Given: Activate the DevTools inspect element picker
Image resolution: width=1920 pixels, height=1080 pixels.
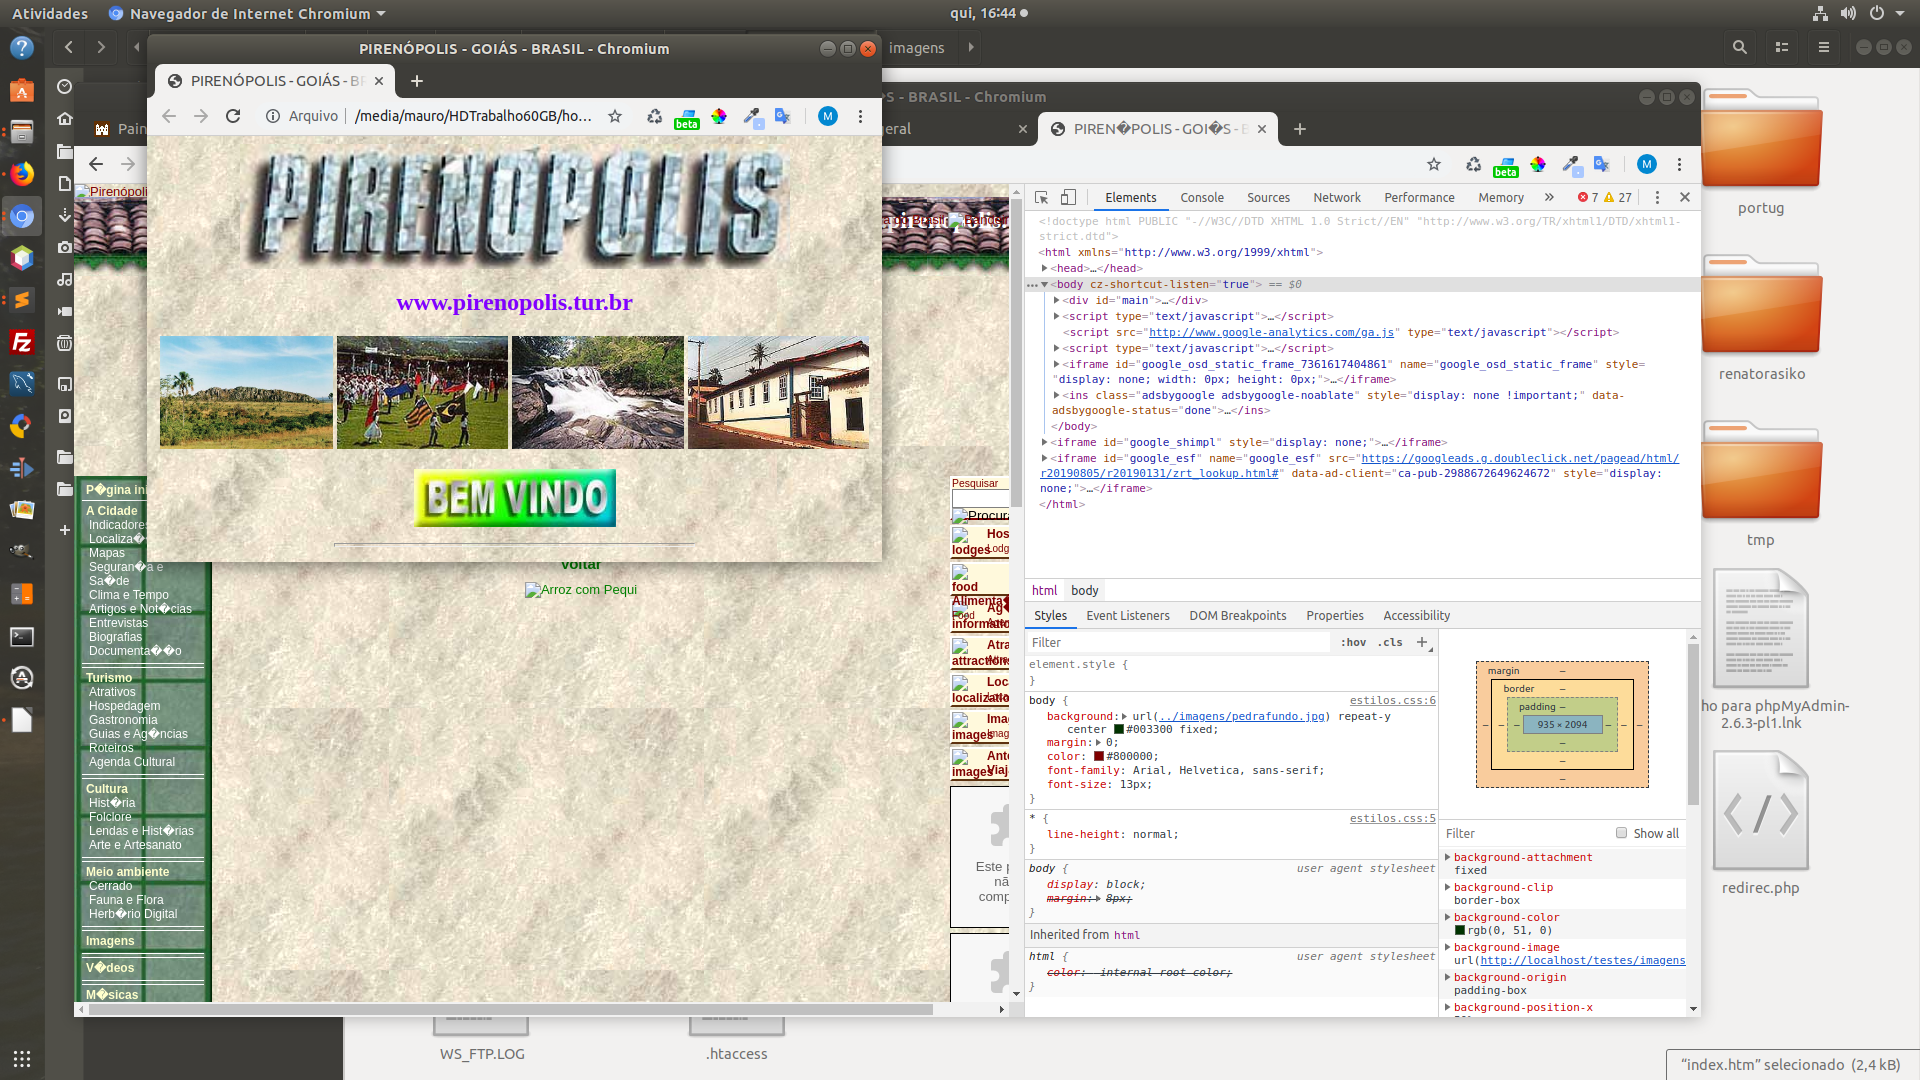Looking at the screenshot, I should click(1041, 197).
